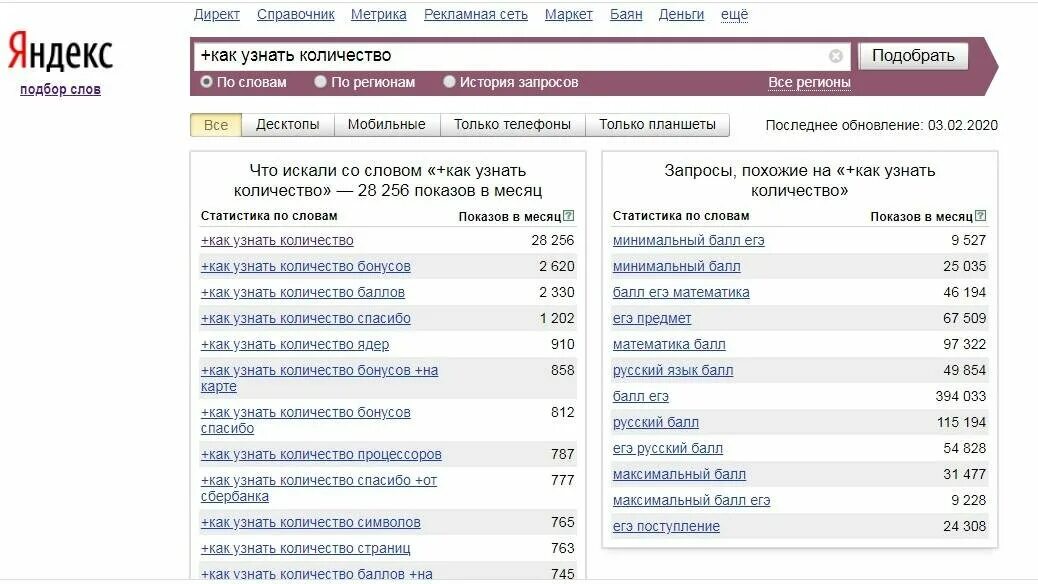Open the 'Директ' link
The height and width of the screenshot is (584, 1038).
216,15
